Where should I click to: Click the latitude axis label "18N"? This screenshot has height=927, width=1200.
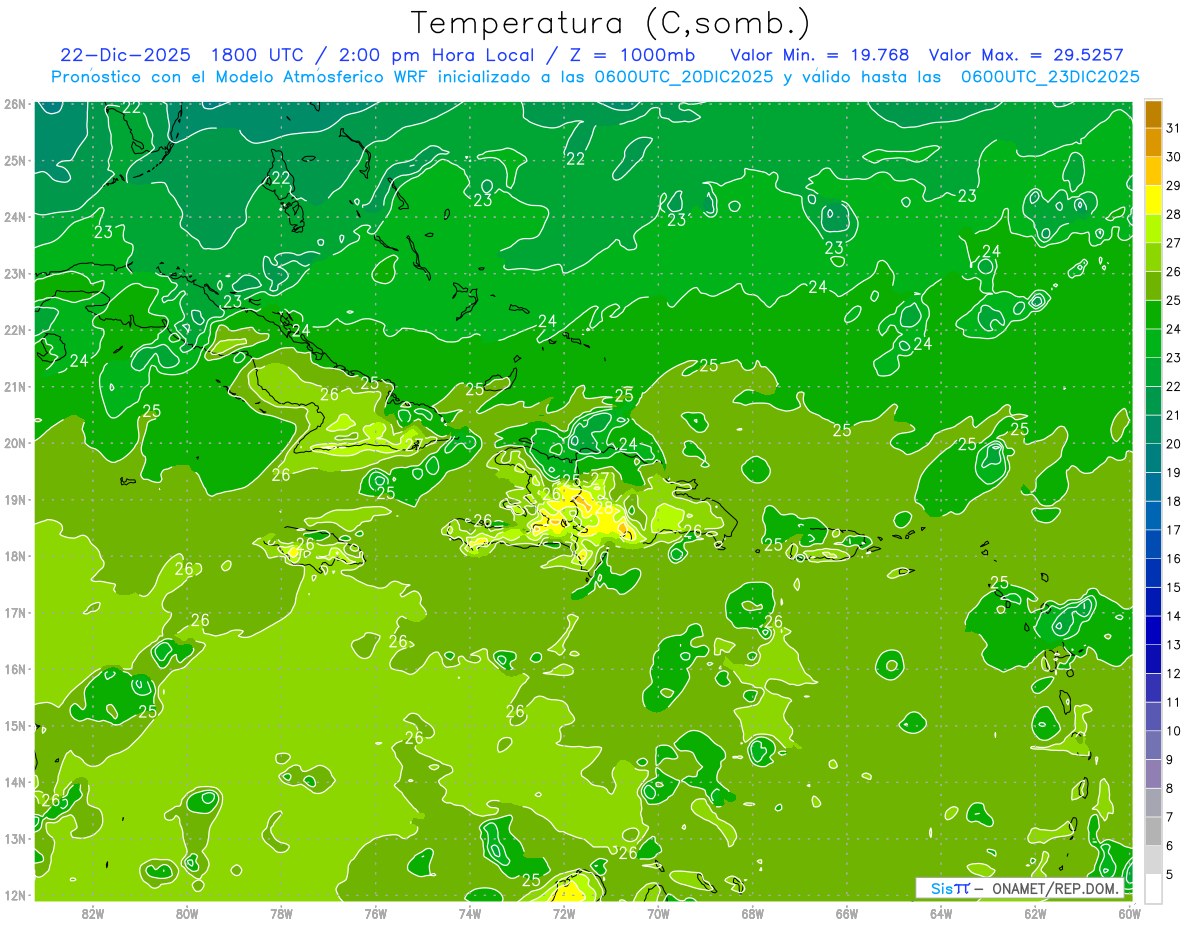pos(15,556)
